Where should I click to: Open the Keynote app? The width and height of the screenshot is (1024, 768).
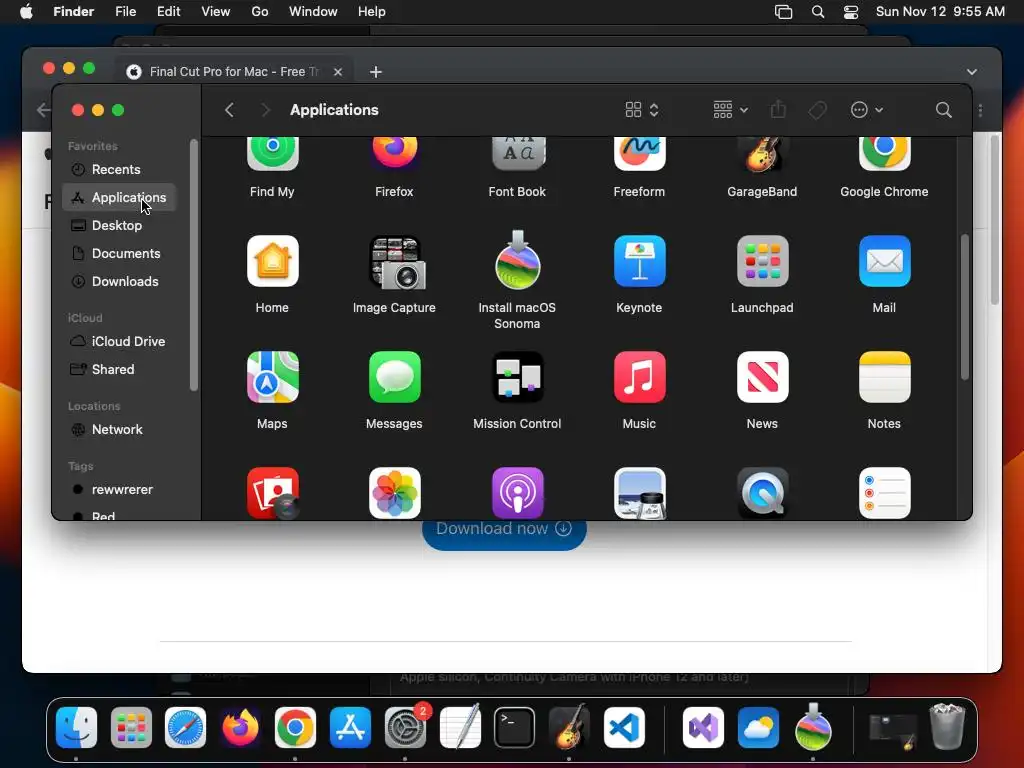pyautogui.click(x=639, y=261)
